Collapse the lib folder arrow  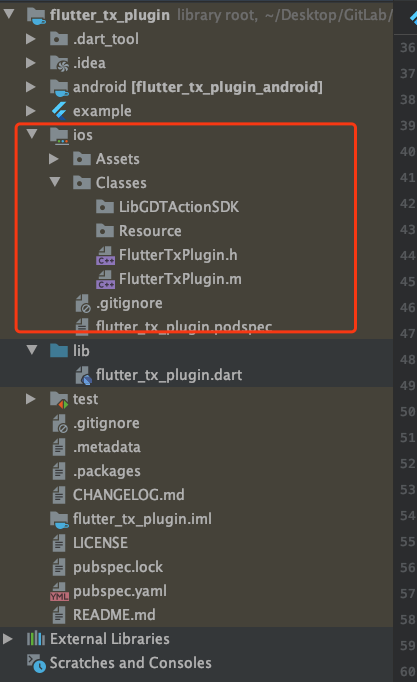click(32, 349)
